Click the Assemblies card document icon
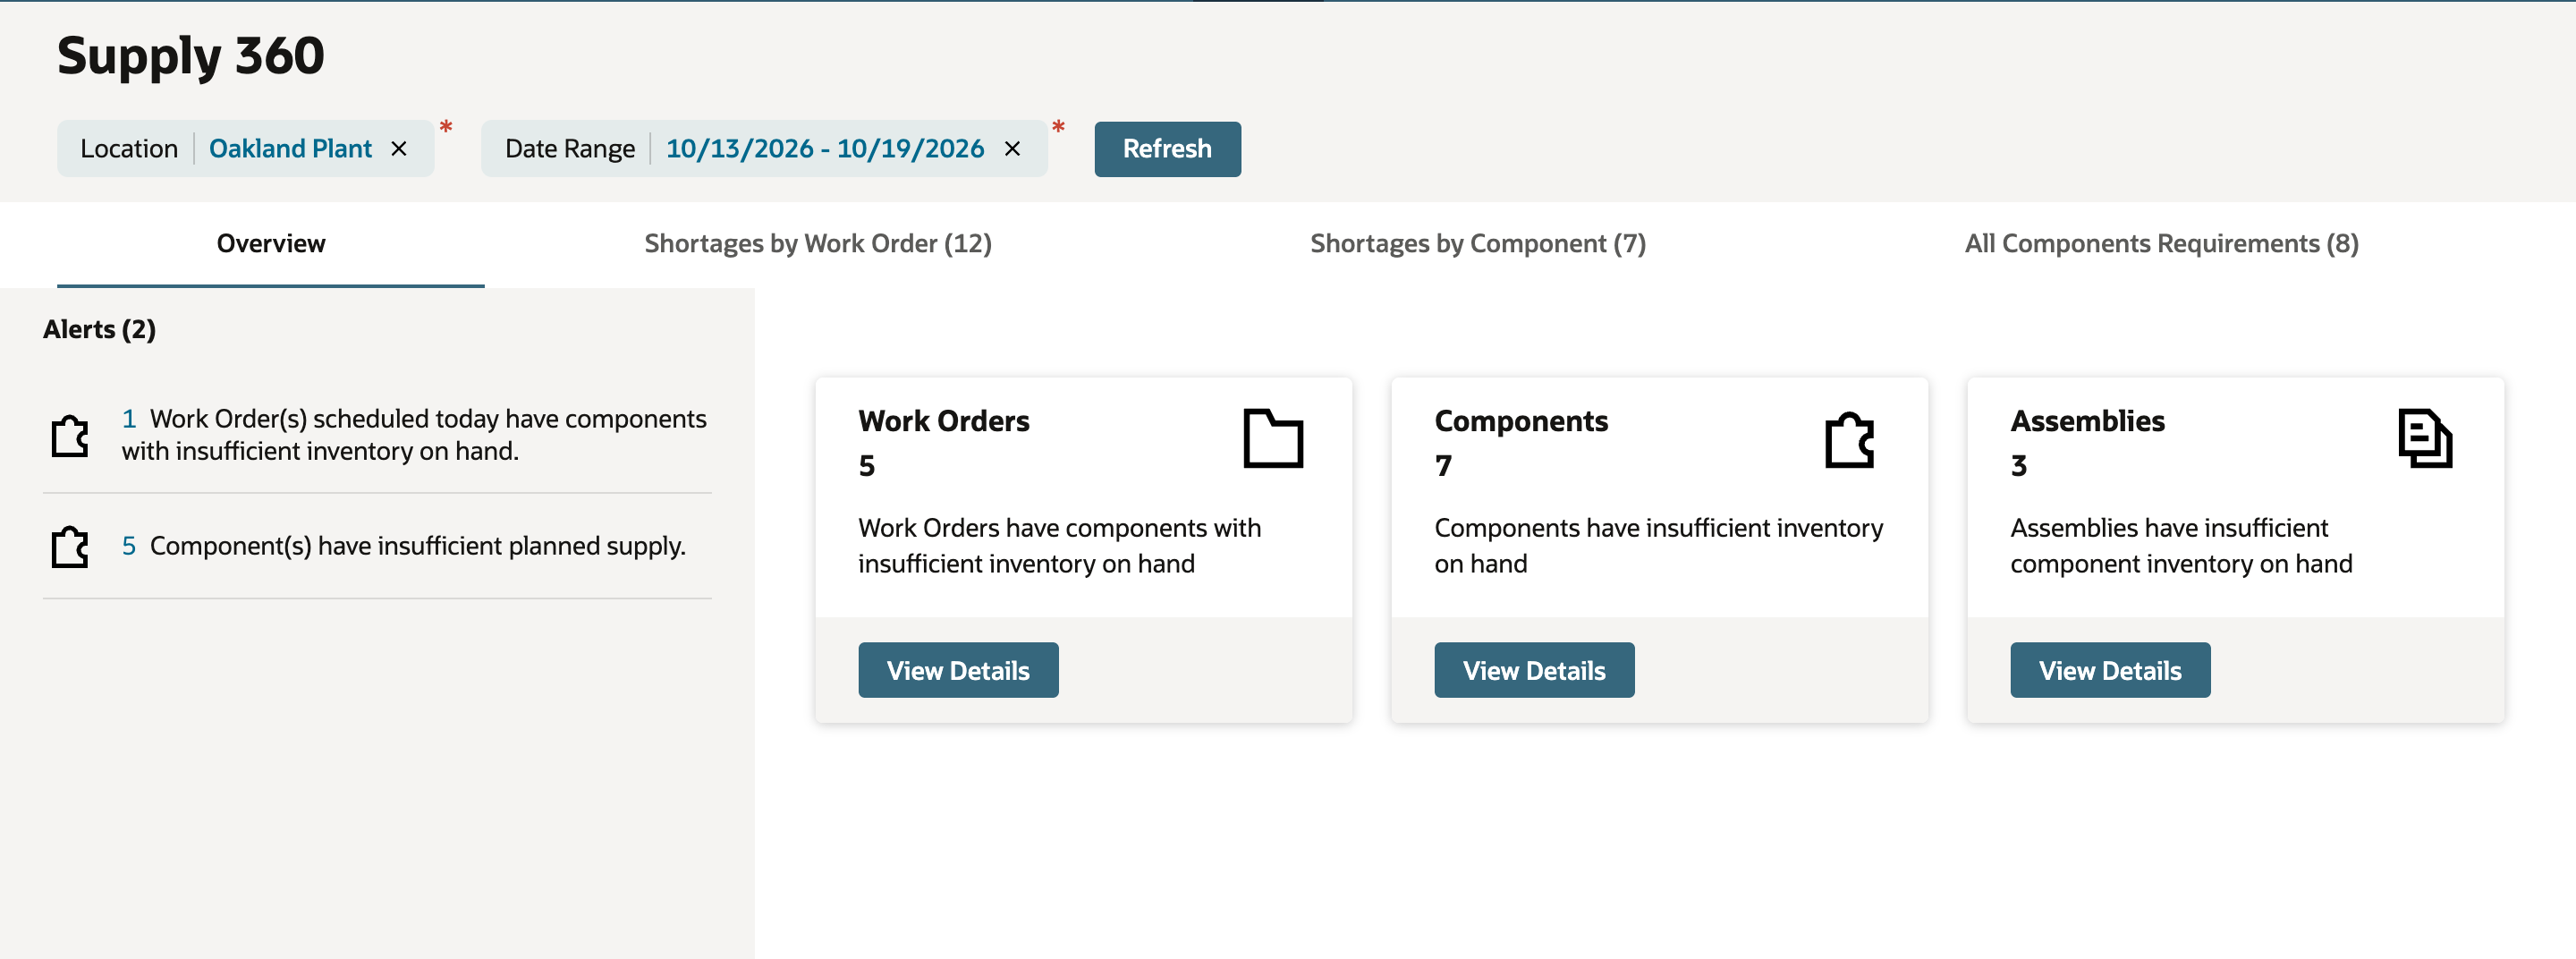 (x=2425, y=438)
